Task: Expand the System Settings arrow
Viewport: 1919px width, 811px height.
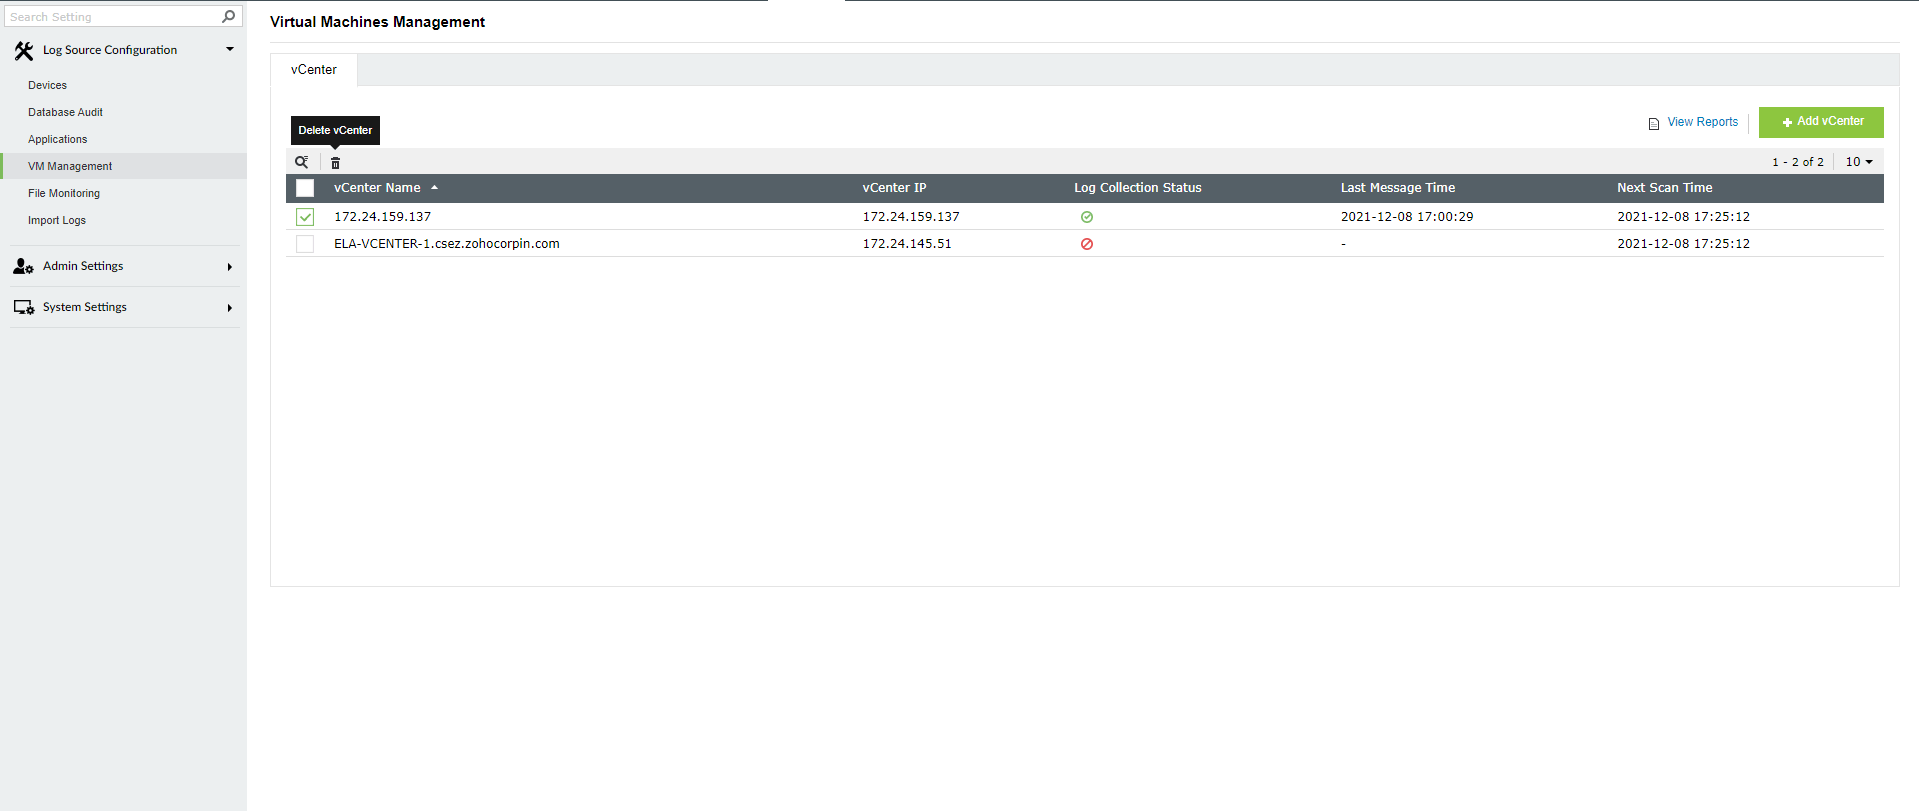Action: [x=230, y=308]
